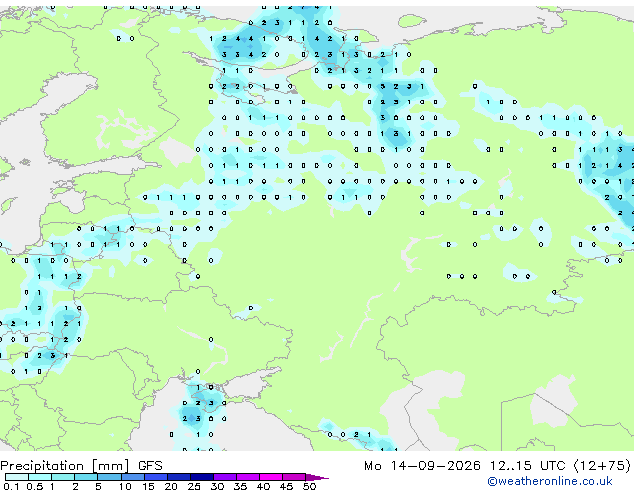This screenshot has height=490, width=634.
Task: Pick the 40–45 mm bright magenta swatch
Action: tap(271, 477)
